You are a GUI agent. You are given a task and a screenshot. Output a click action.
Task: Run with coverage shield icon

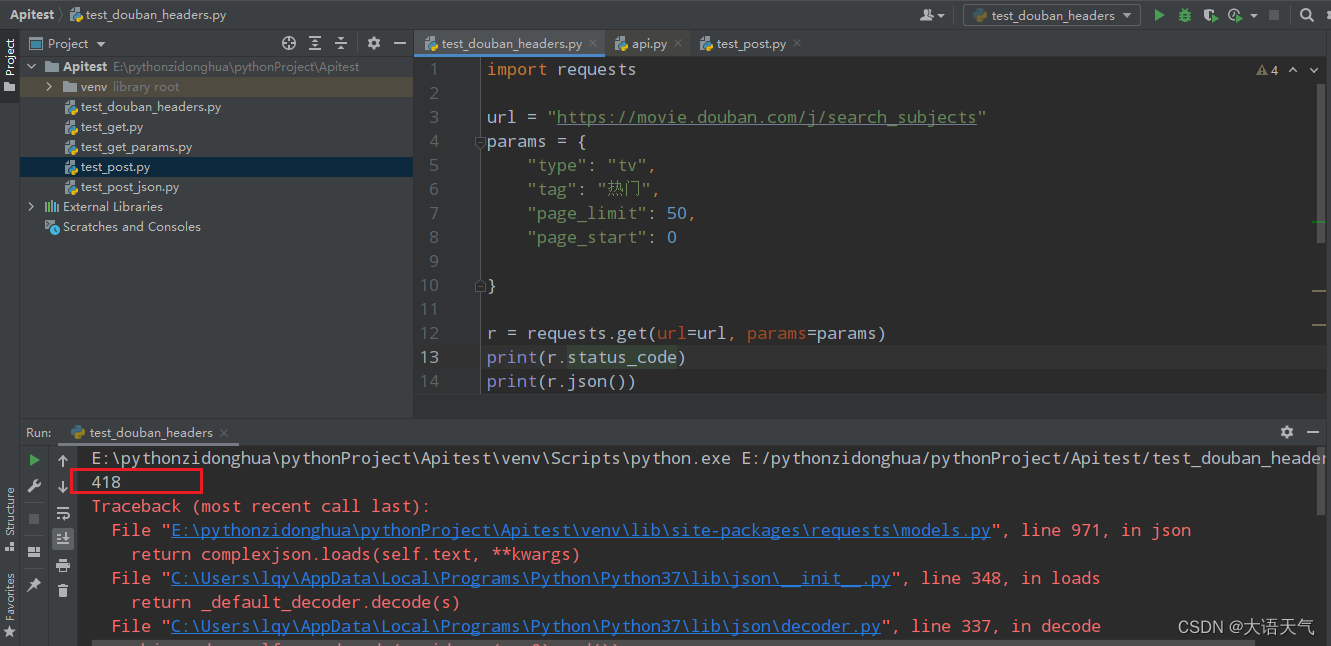pos(1211,15)
